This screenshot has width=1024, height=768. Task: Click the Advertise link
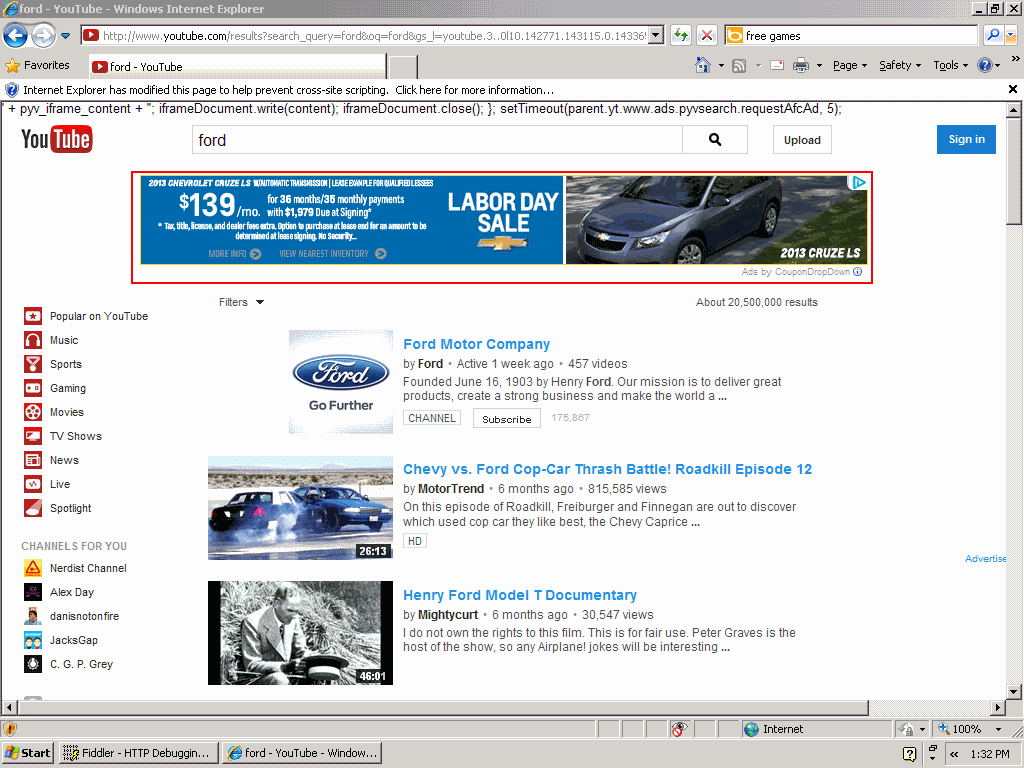point(985,558)
